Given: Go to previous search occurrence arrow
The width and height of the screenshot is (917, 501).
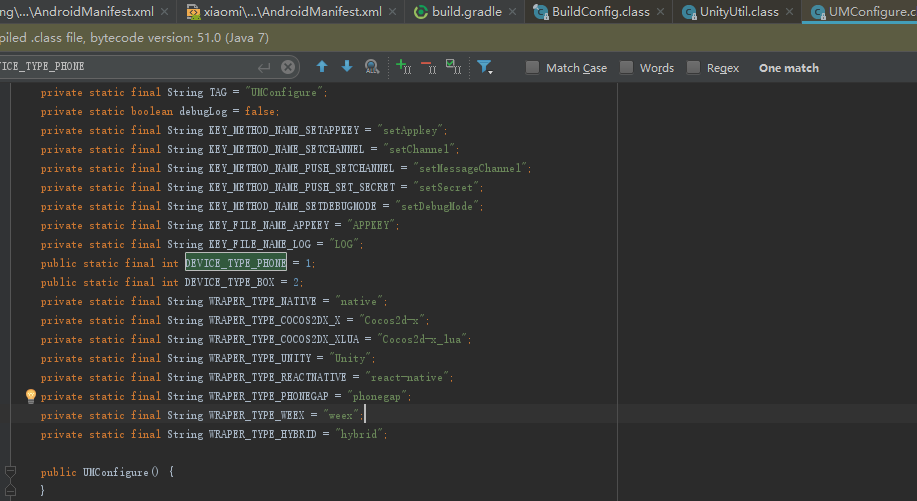Looking at the screenshot, I should tap(322, 67).
